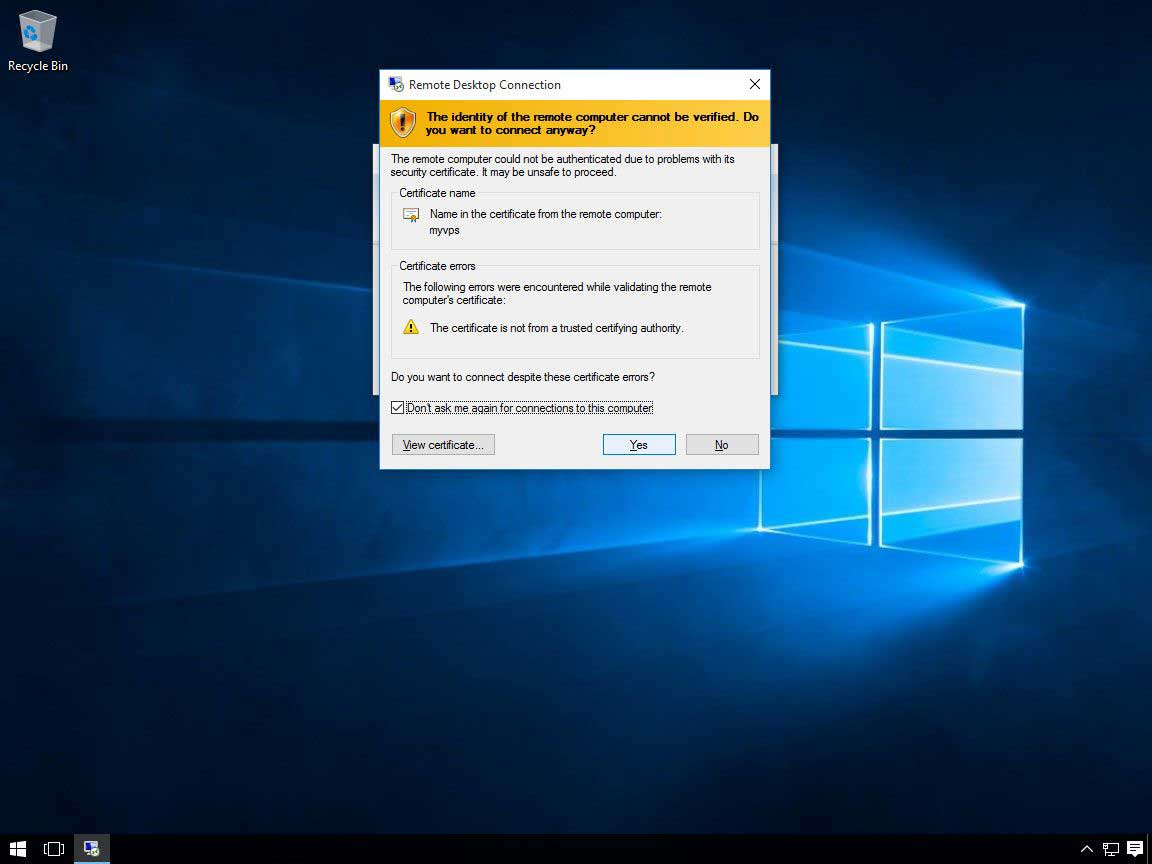
Task: Open the network status tray icon
Action: pyautogui.click(x=1110, y=849)
